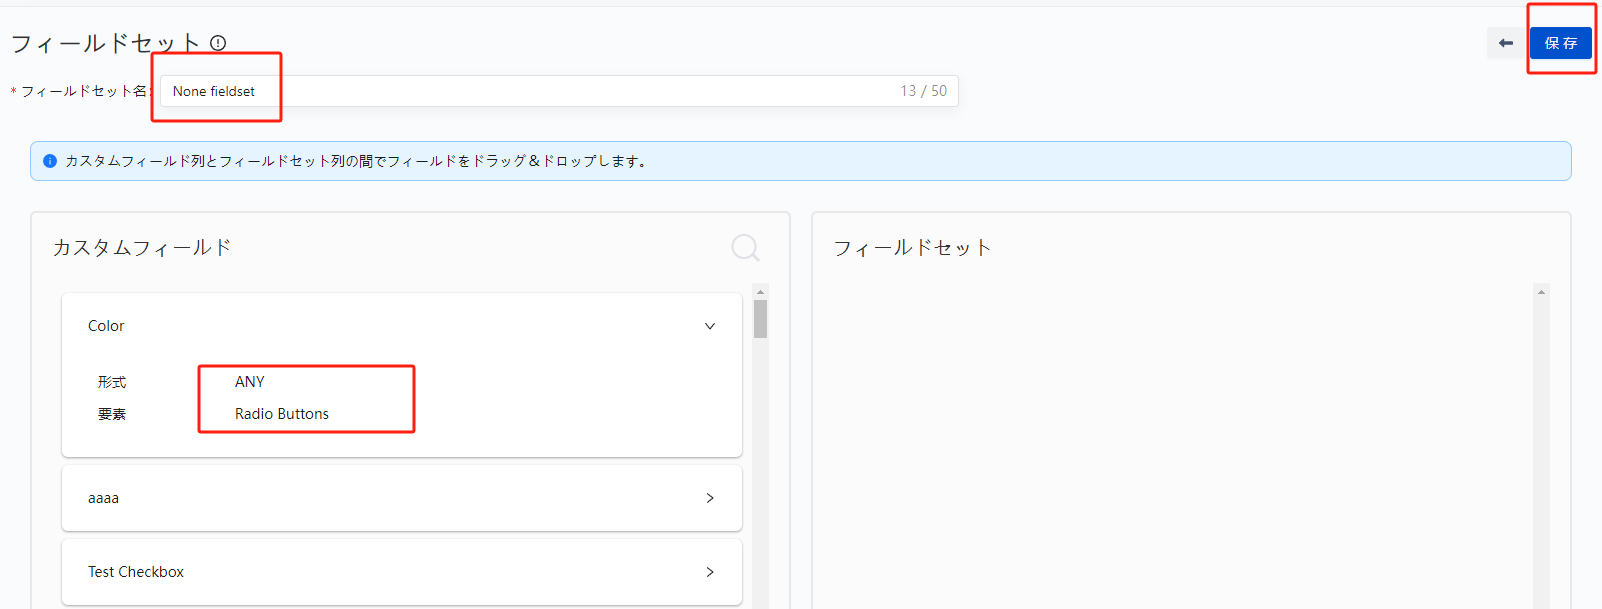Click the drag-and-drop instruction banner text
This screenshot has height=609, width=1602.
point(355,161)
